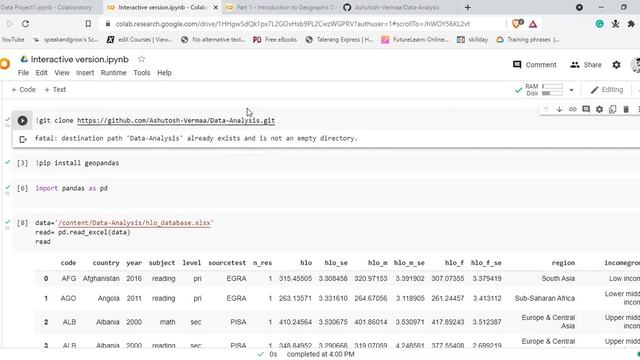The width and height of the screenshot is (640, 360).
Task: Move cell up with arrow icon
Action: [546, 109]
